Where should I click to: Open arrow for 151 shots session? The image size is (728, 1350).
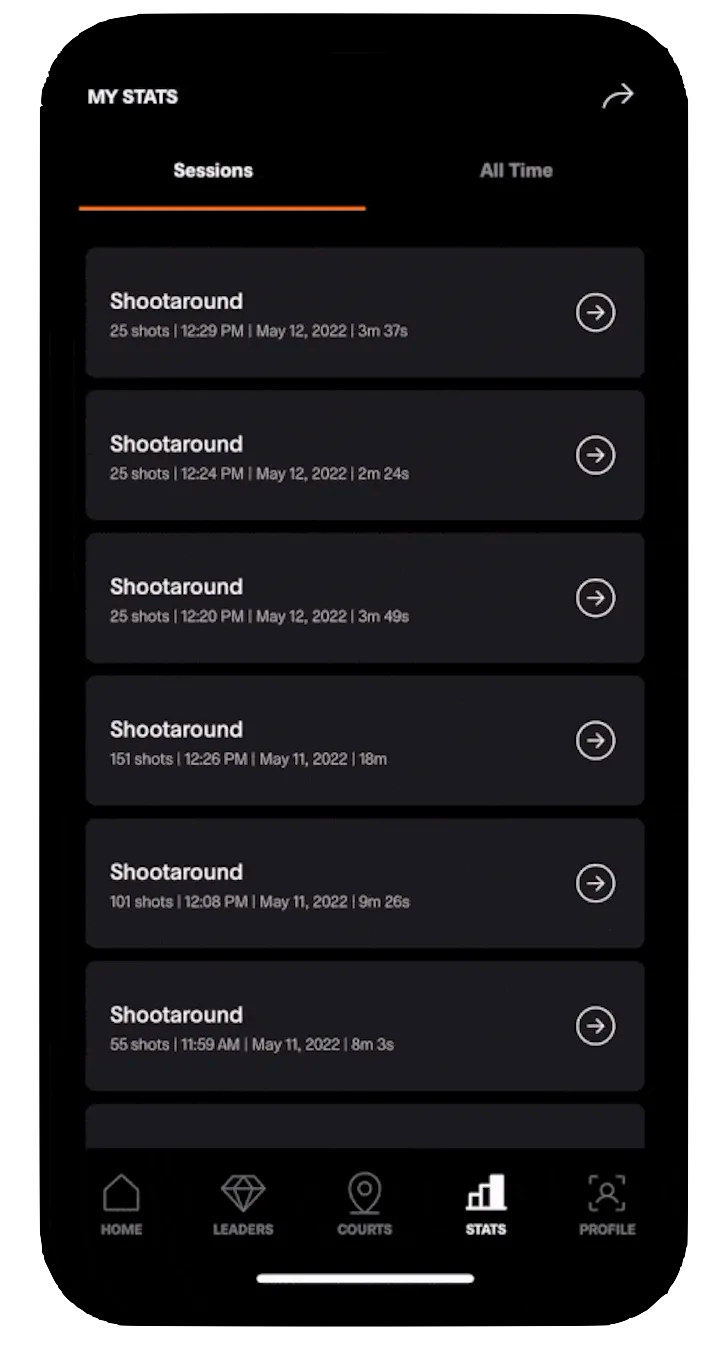[596, 741]
